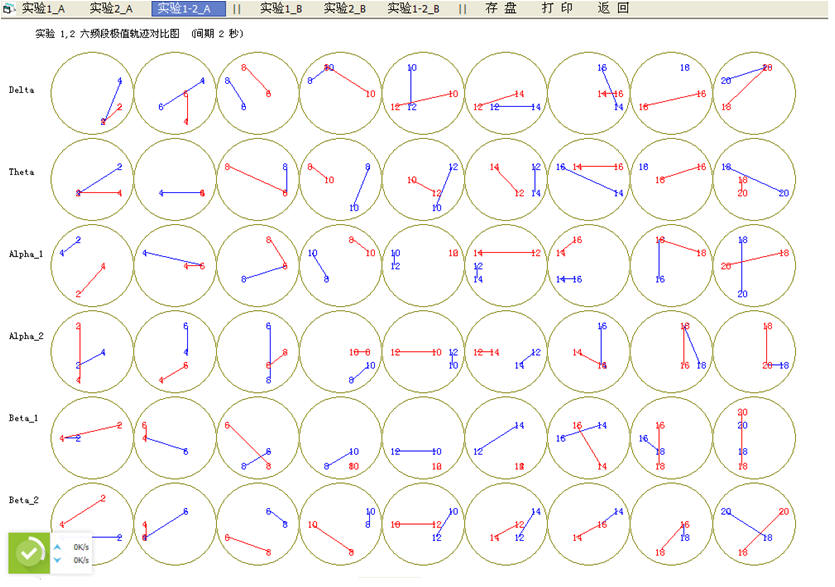Open the 实验1_A menu item
835x587 pixels.
[x=43, y=9]
